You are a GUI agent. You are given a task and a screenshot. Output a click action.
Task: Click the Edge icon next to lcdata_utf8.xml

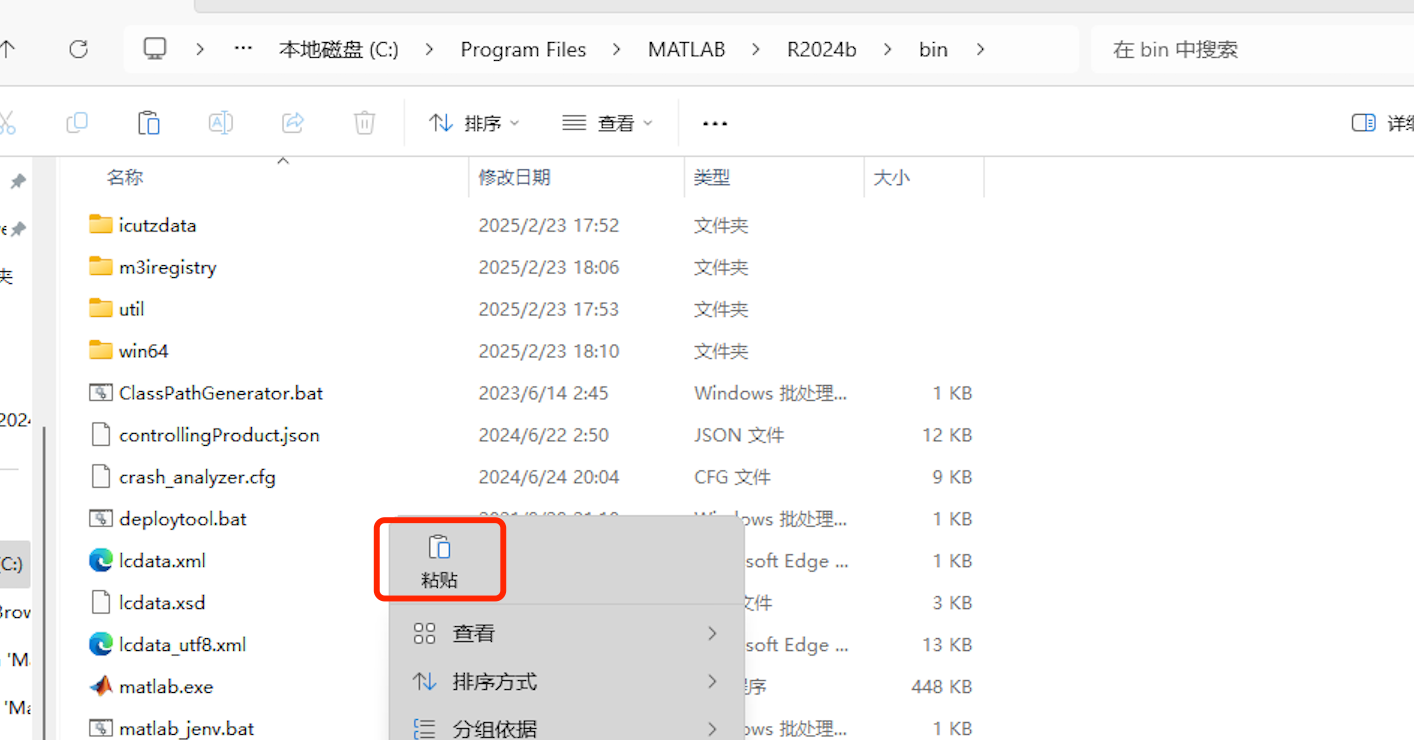(101, 645)
